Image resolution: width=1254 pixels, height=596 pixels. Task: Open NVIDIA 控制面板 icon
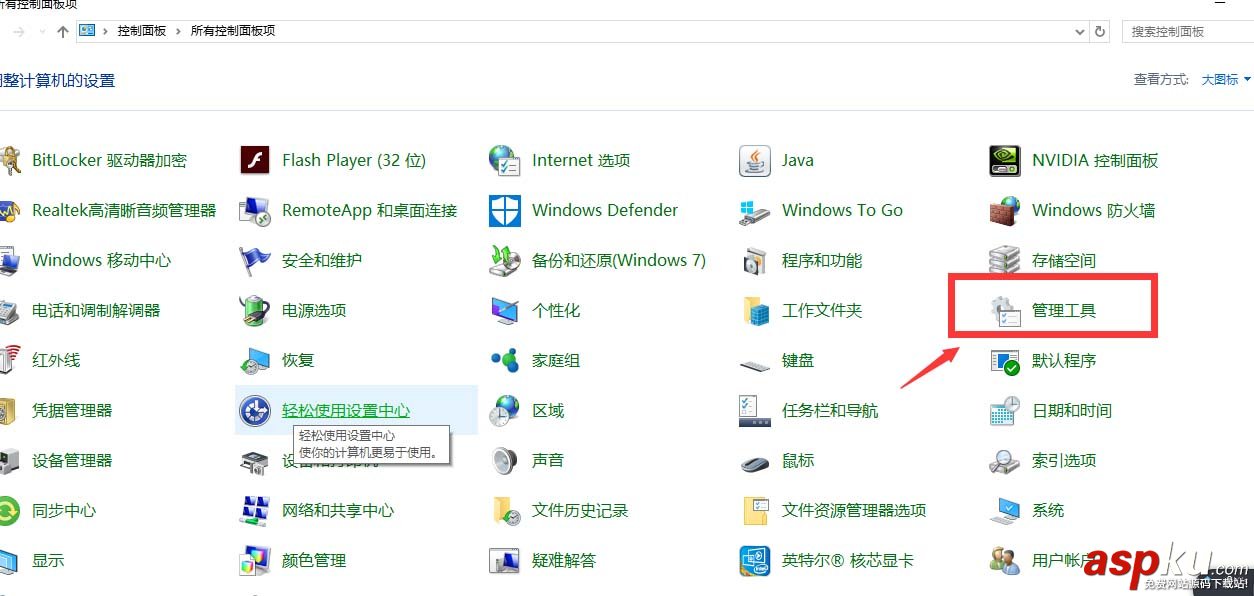(1005, 160)
